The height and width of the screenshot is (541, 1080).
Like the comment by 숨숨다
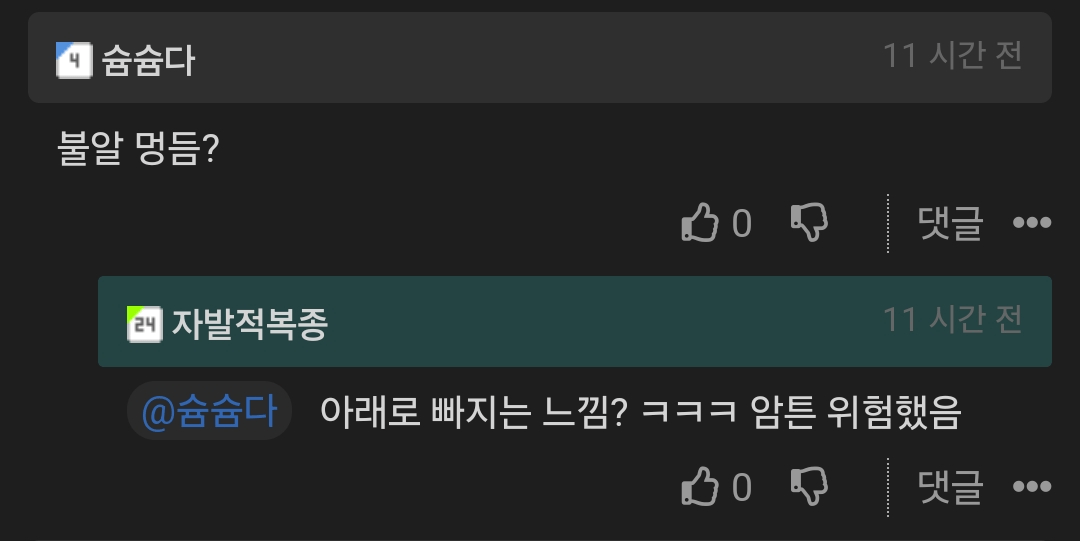click(700, 222)
